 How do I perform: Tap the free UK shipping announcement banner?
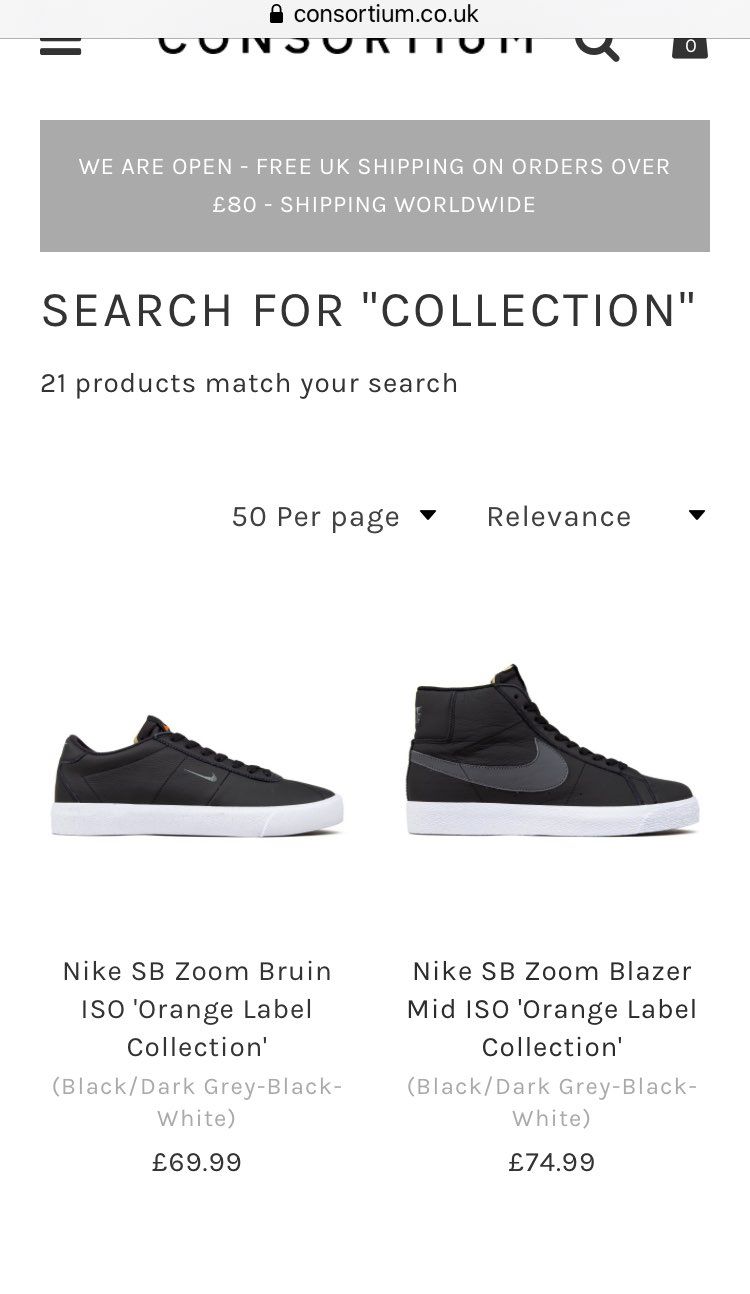pos(375,186)
